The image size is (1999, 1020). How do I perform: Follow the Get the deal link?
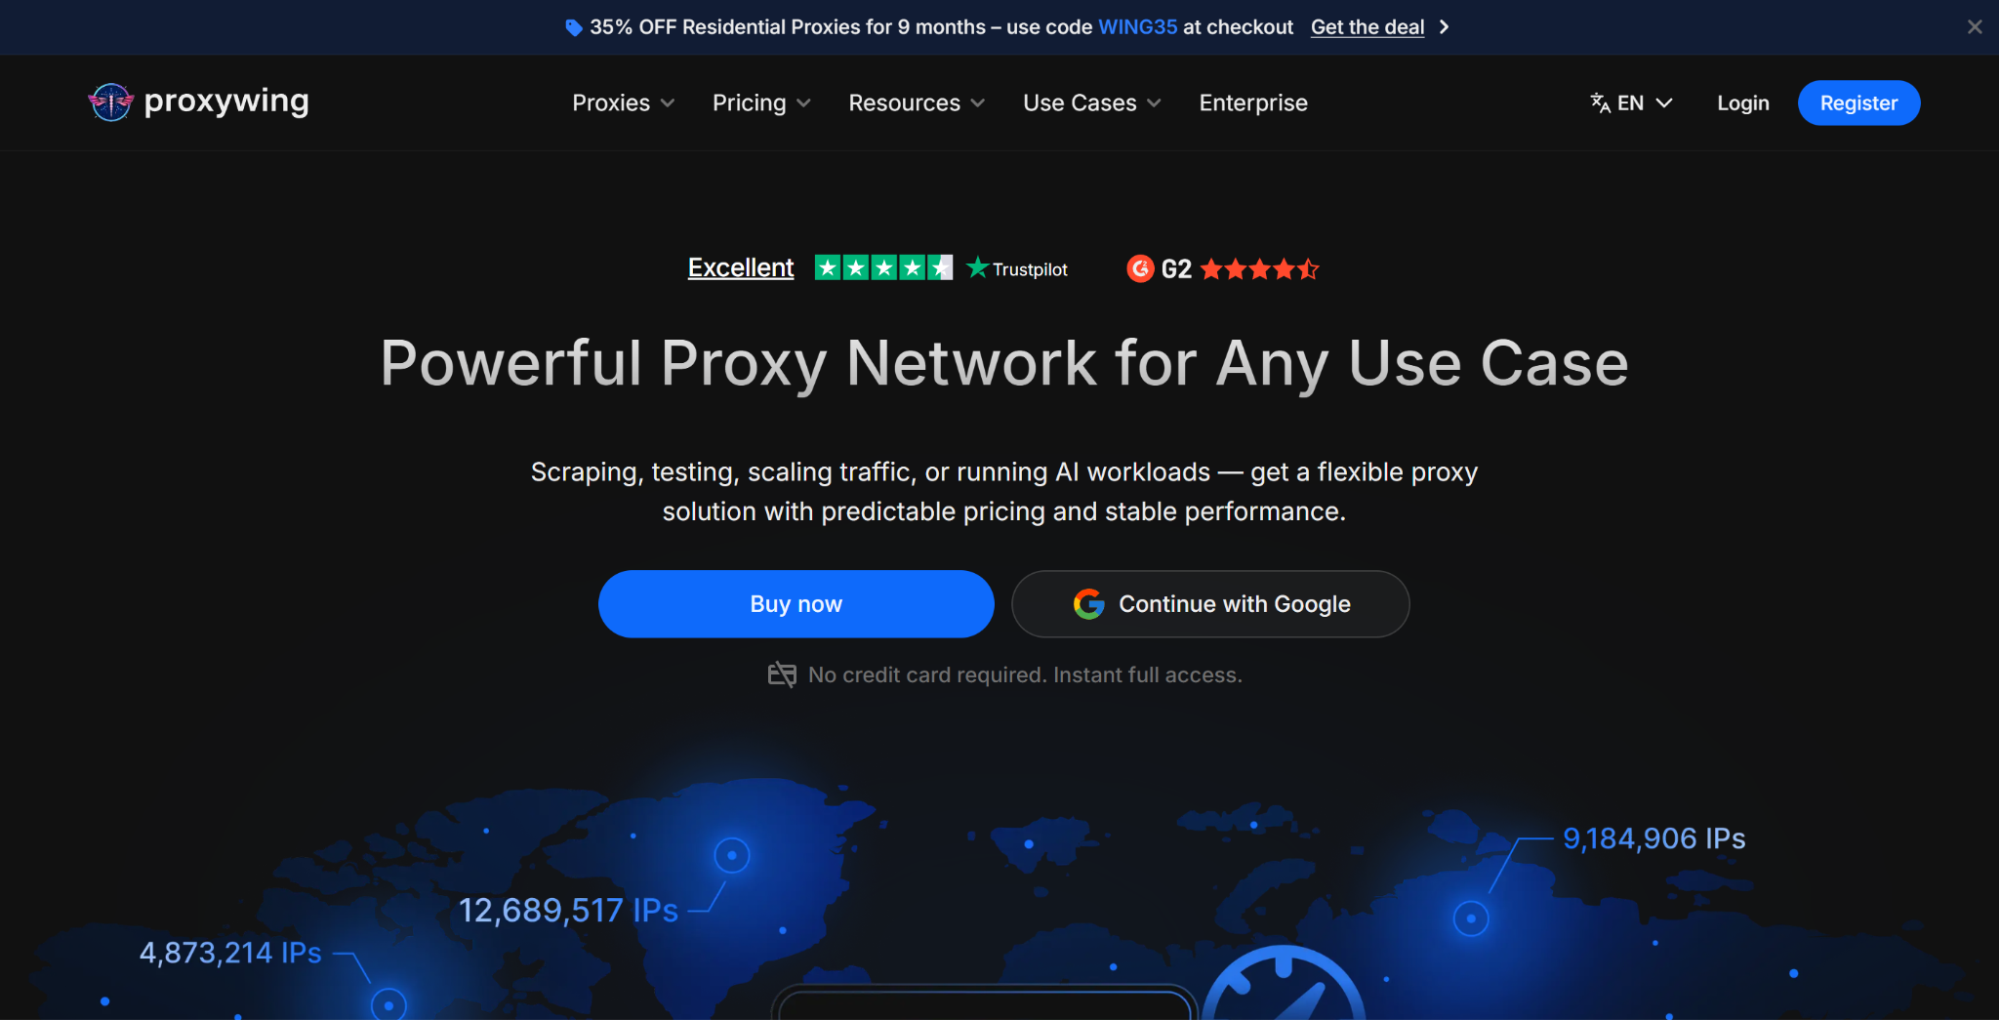[1367, 27]
